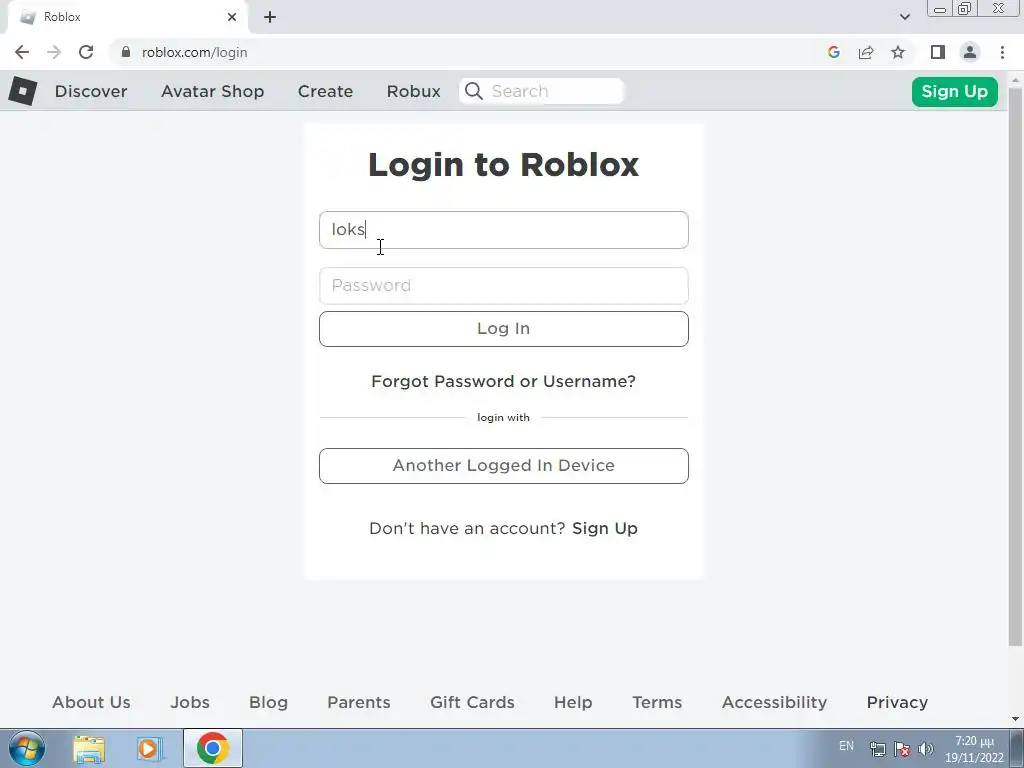Viewport: 1024px width, 768px height.
Task: Click the Password input field
Action: 504,286
